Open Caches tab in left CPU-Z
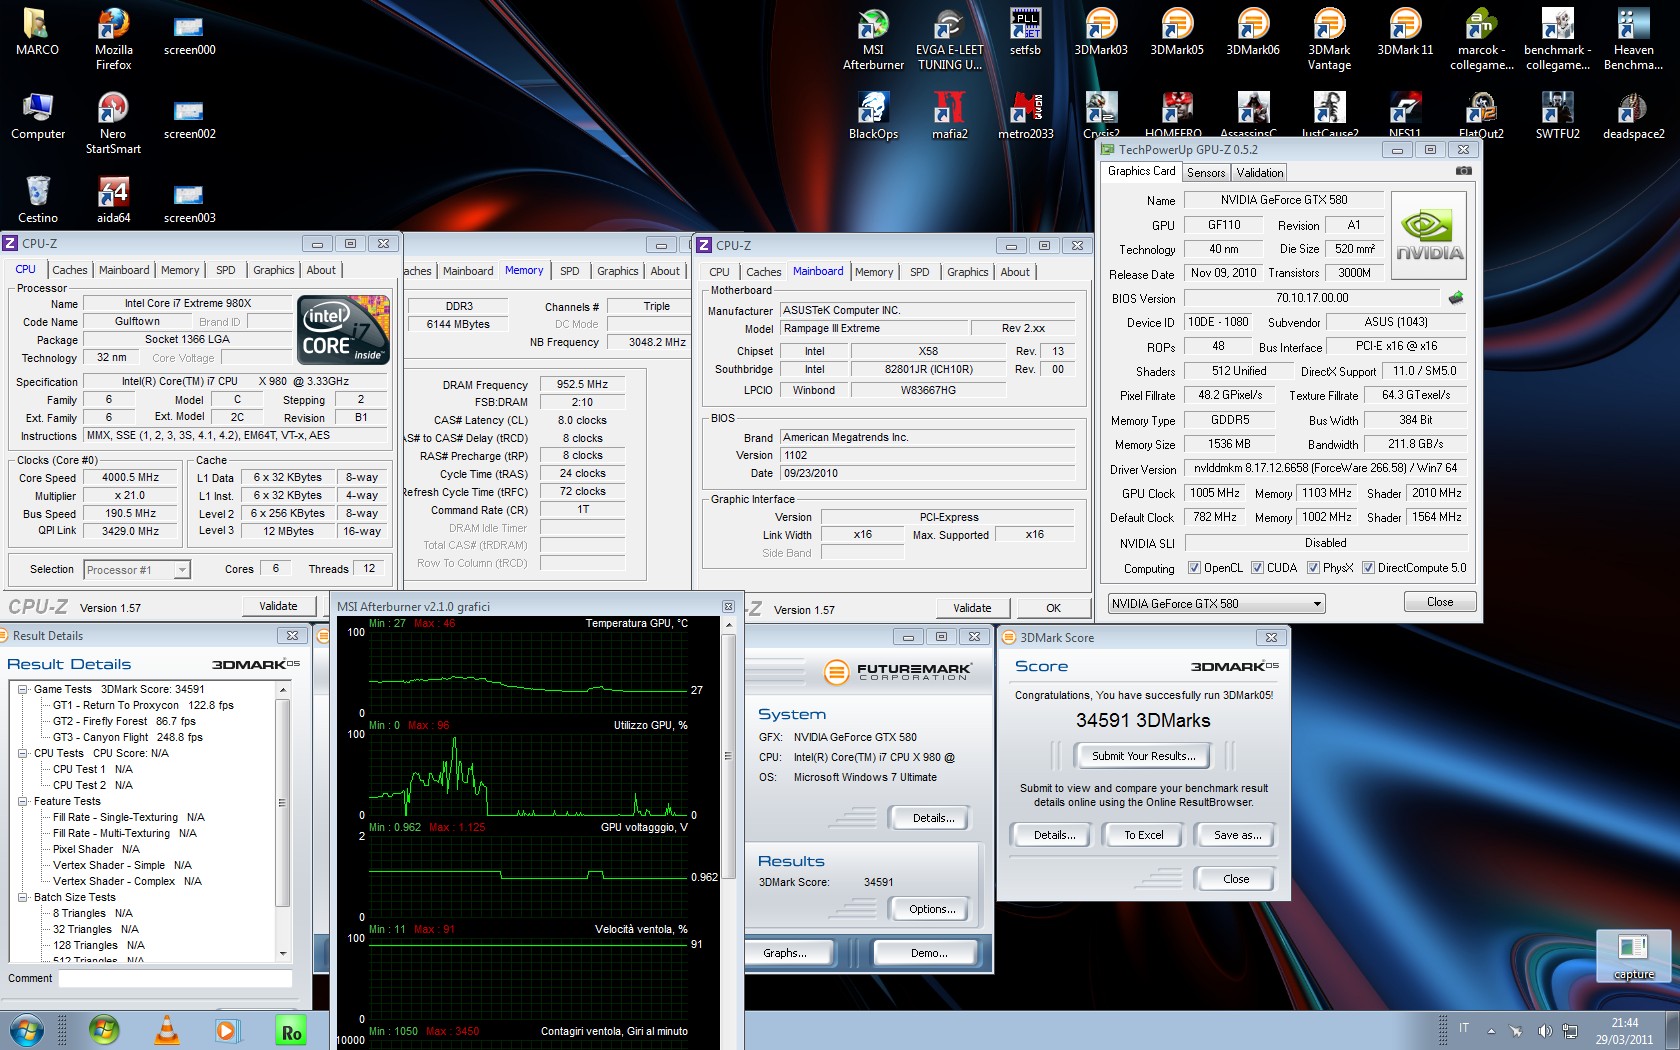 [70, 270]
